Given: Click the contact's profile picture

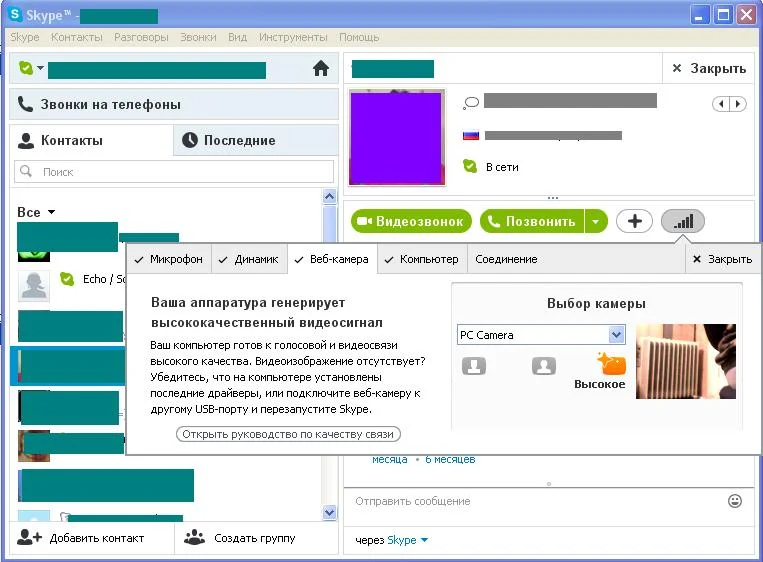Looking at the screenshot, I should click(397, 137).
